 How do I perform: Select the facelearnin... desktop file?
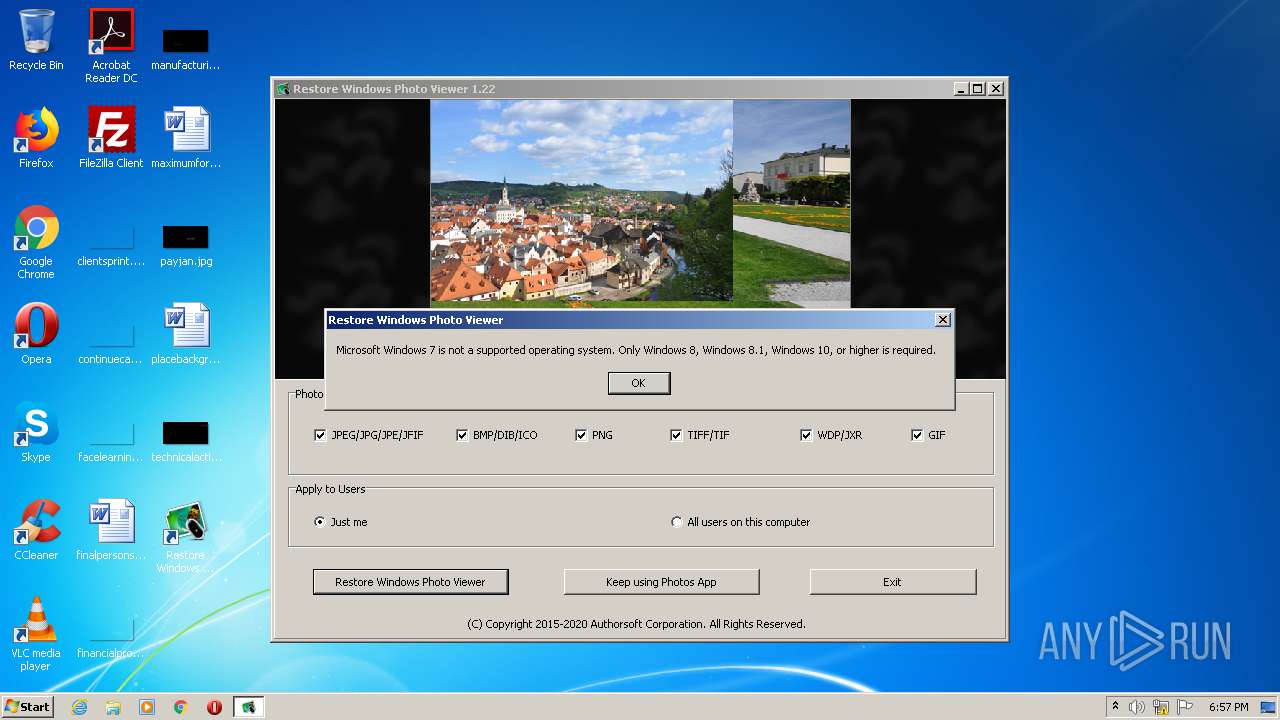click(x=111, y=441)
